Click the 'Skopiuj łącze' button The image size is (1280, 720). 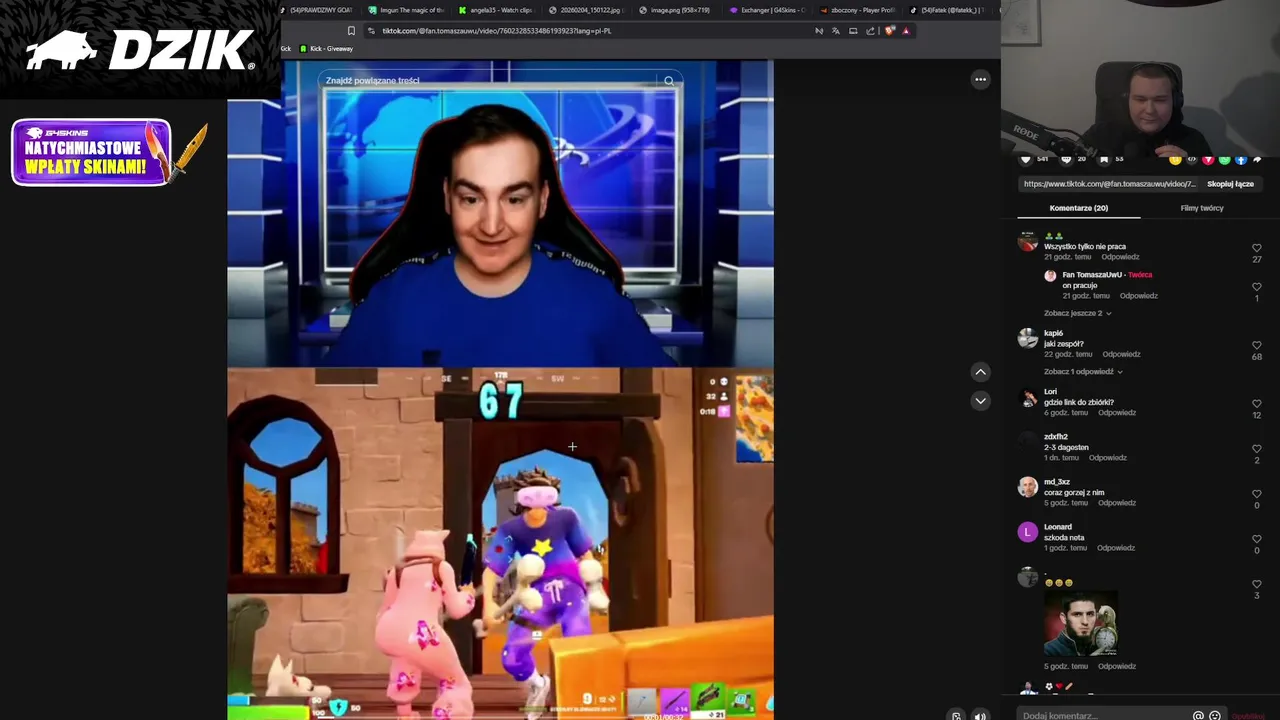point(1230,184)
